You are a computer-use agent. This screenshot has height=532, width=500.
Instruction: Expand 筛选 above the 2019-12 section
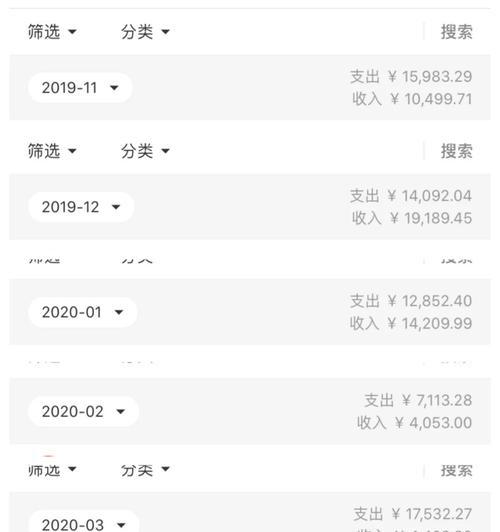(x=52, y=151)
